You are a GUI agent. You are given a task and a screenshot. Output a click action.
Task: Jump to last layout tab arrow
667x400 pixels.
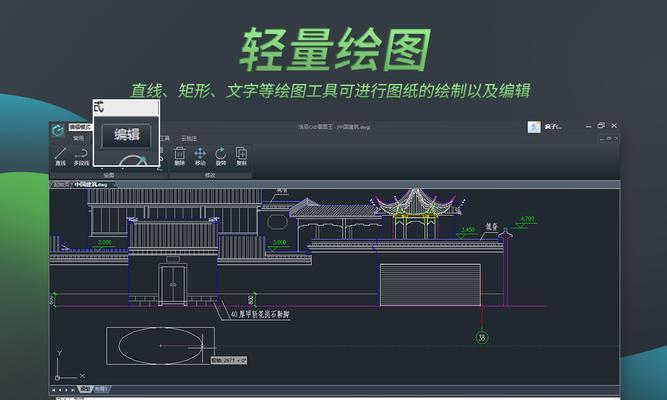73,389
